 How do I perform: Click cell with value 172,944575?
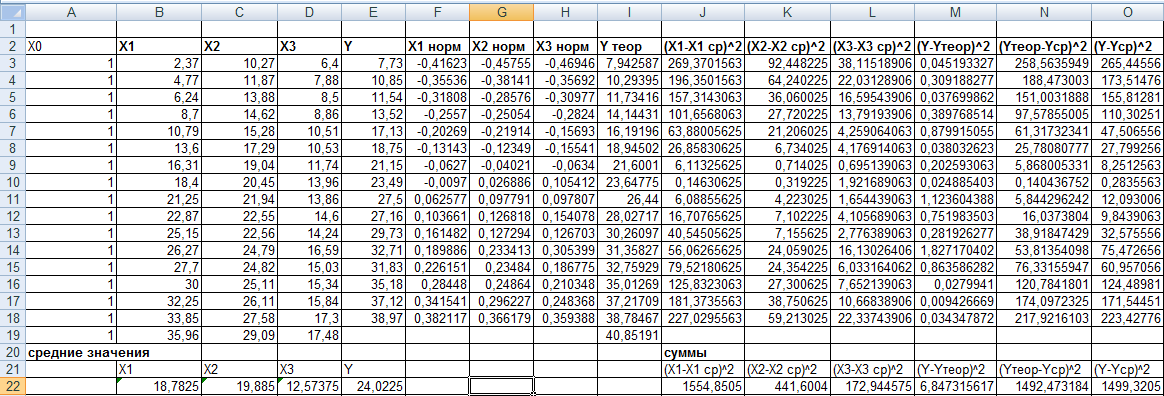pyautogui.click(x=872, y=386)
